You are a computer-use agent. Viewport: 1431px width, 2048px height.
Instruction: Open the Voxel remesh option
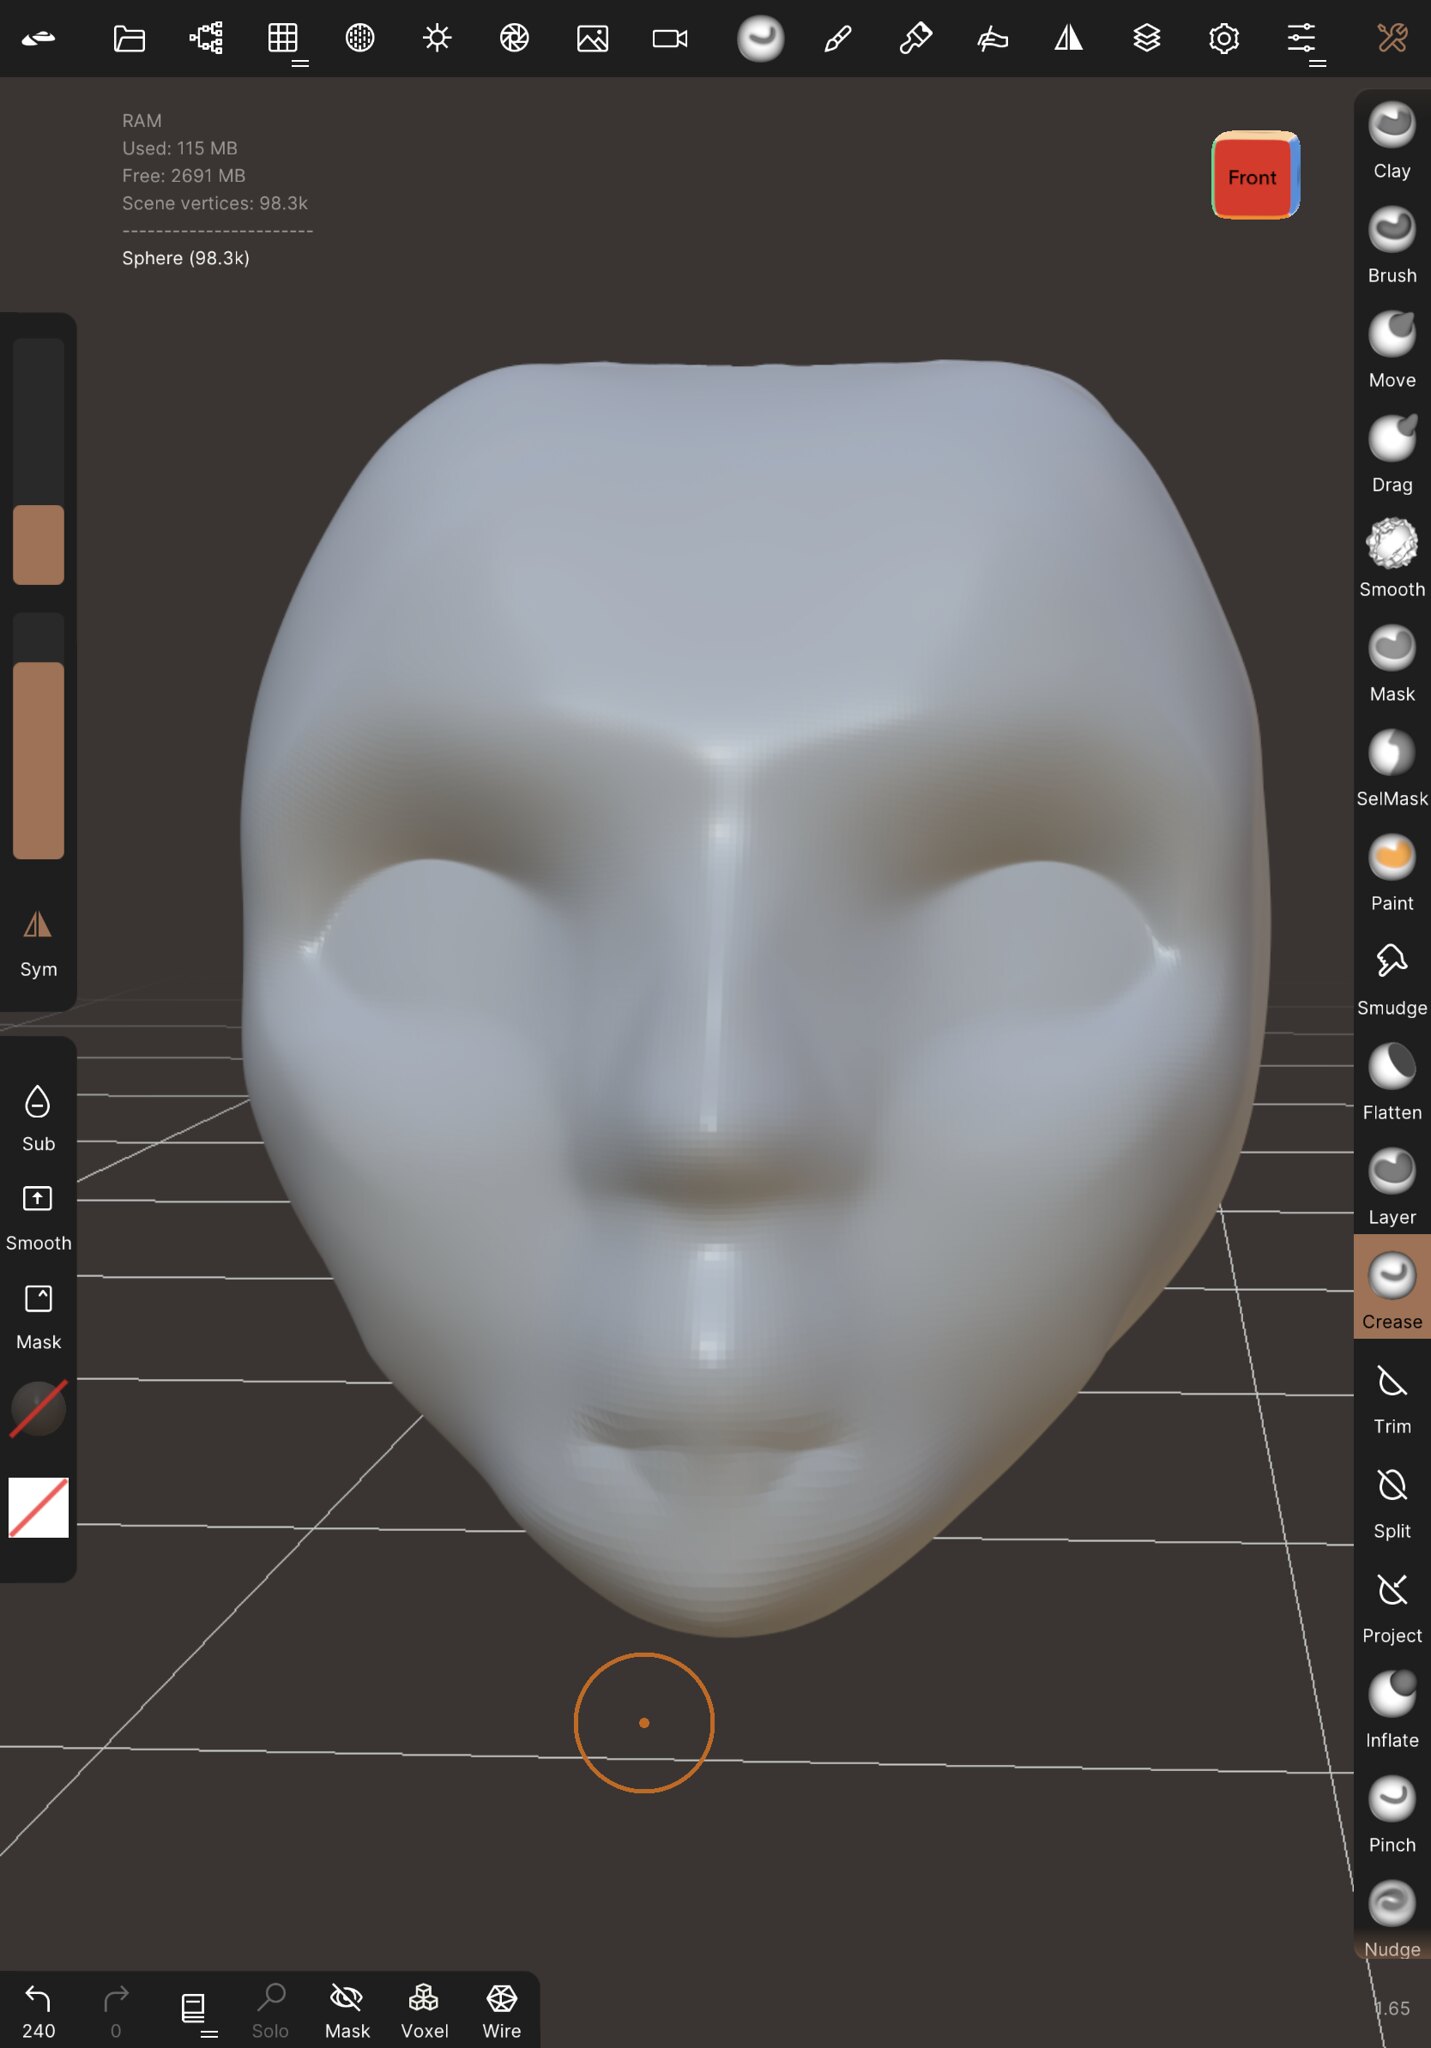click(424, 2011)
